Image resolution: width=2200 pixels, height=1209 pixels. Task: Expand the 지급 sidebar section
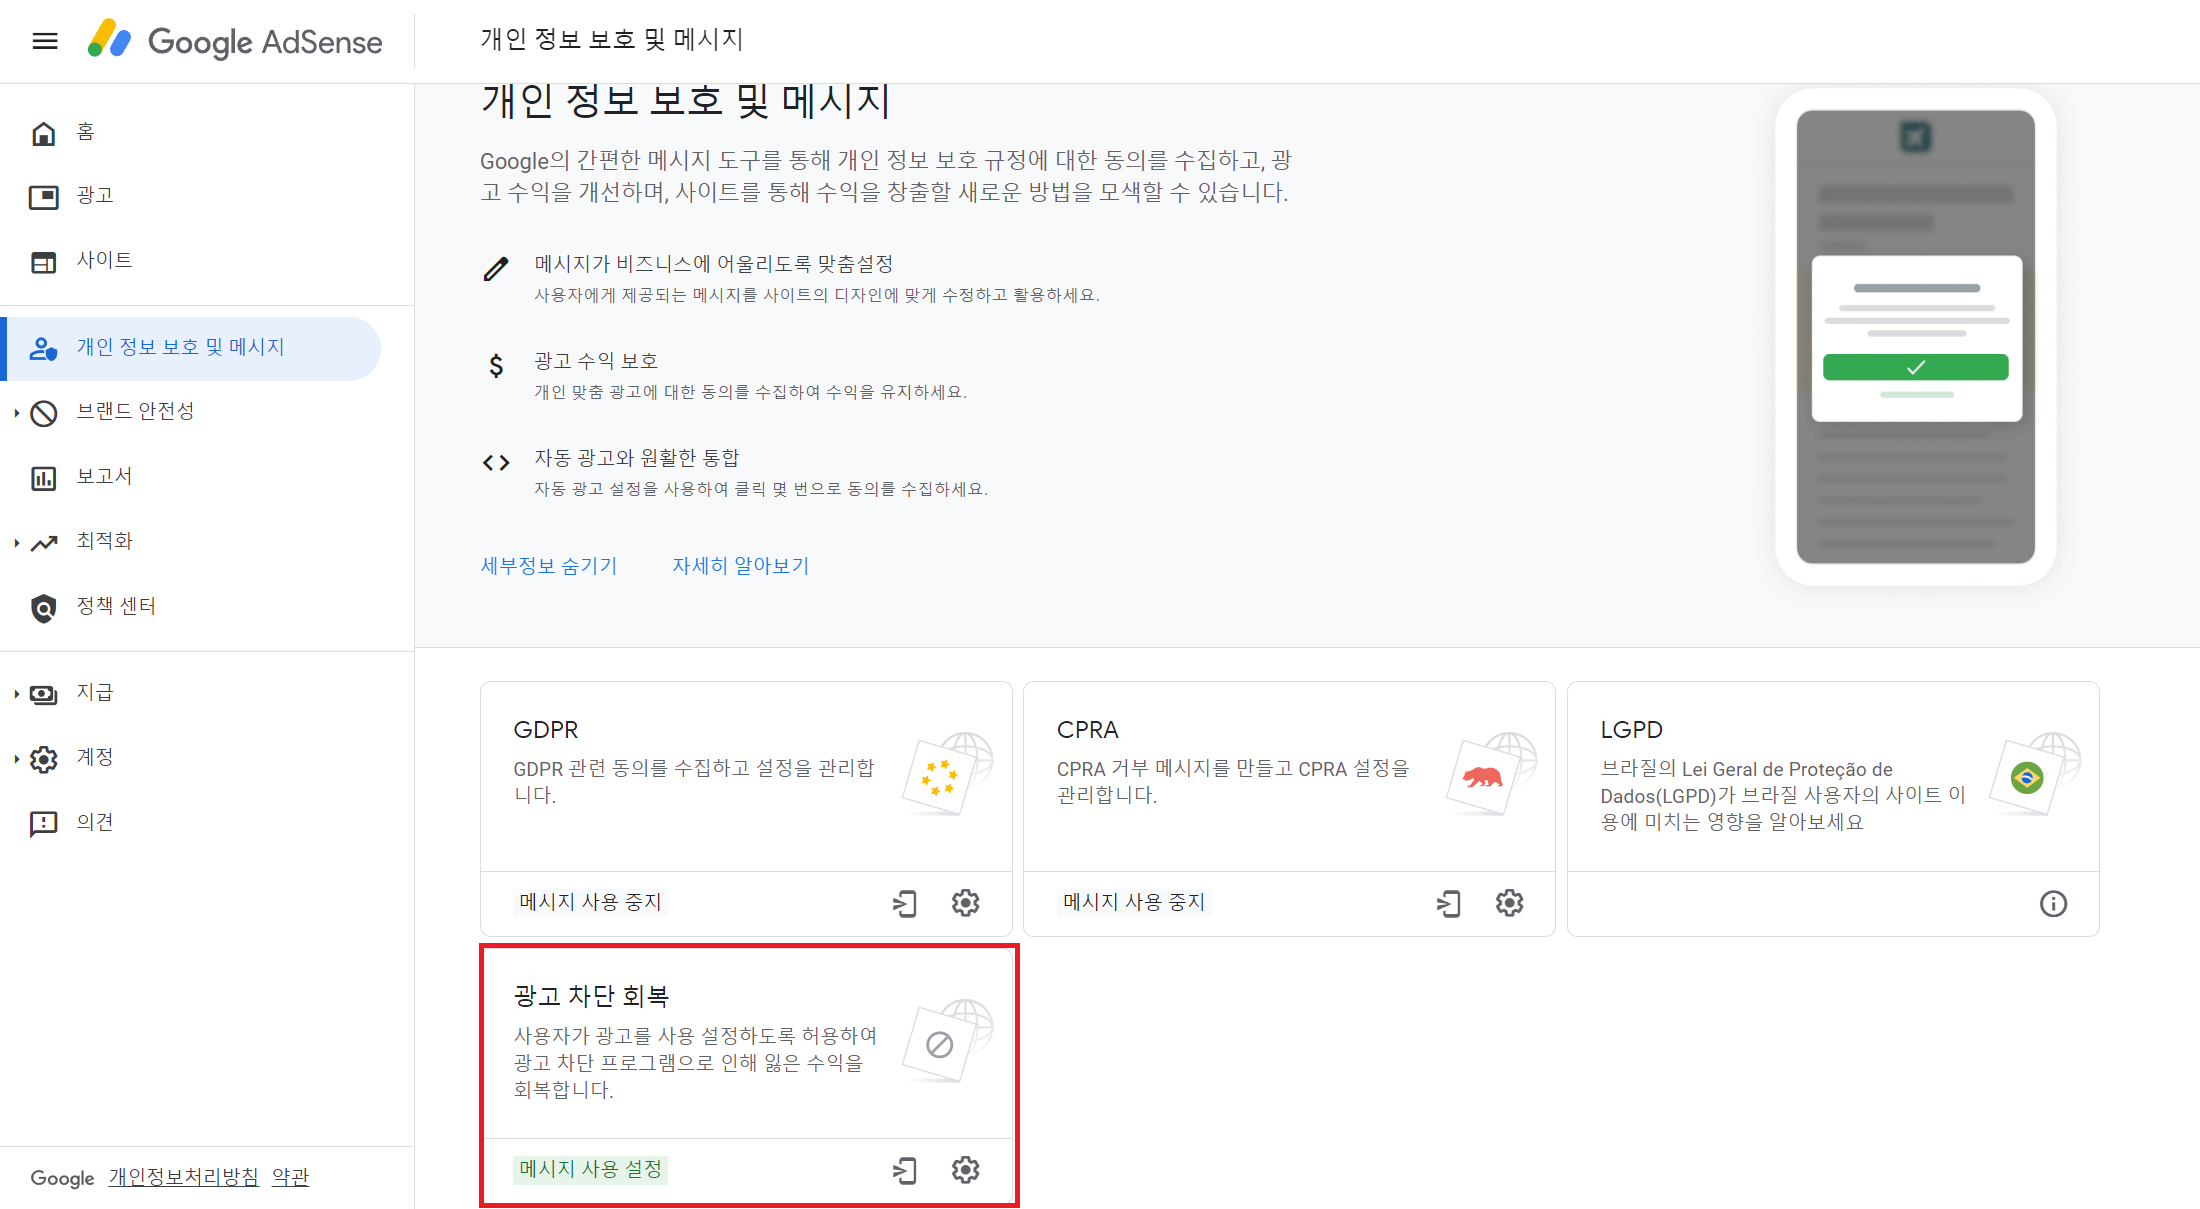17,693
